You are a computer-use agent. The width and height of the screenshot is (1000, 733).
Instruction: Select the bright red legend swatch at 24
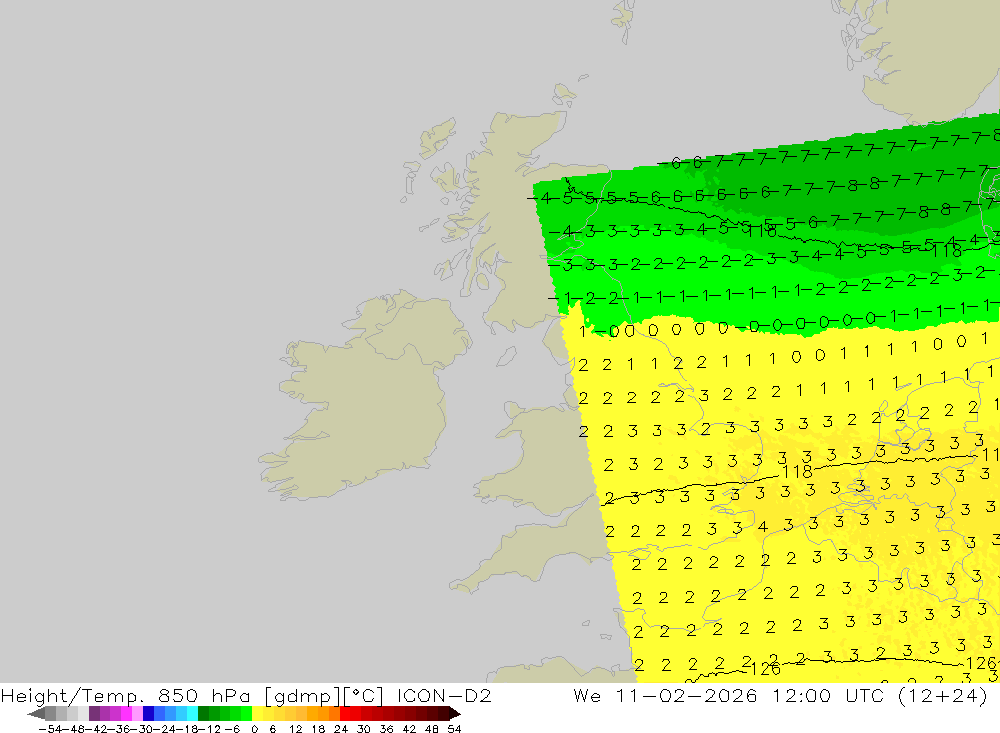[345, 714]
